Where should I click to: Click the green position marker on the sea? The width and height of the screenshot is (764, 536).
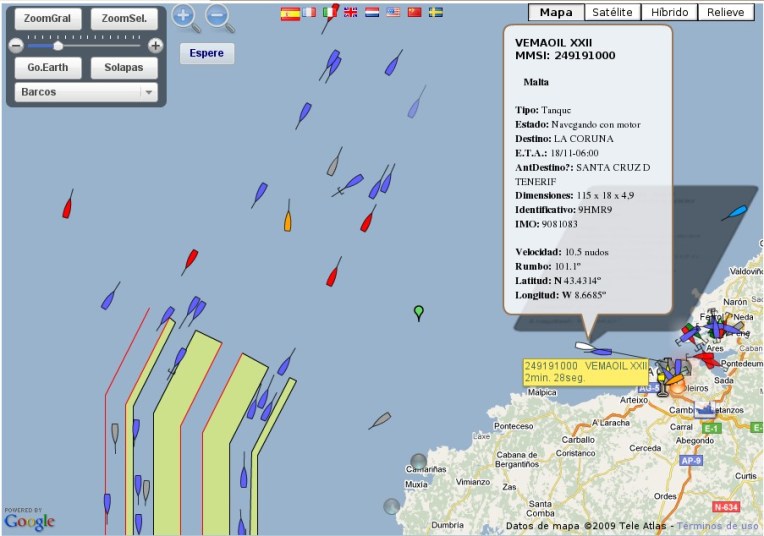click(x=419, y=312)
